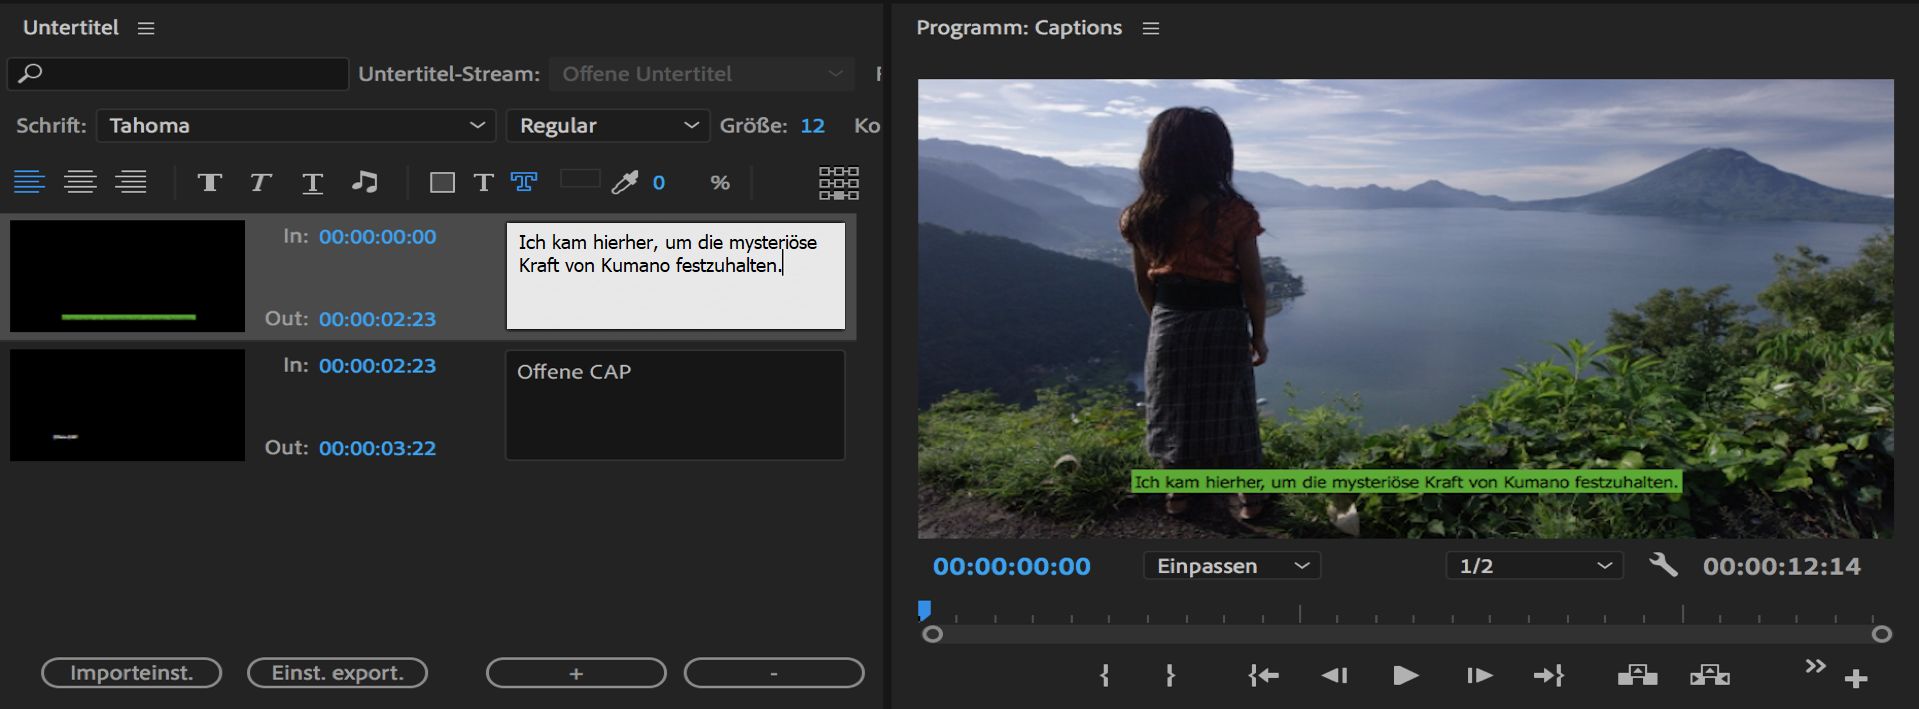Select the background color box icon

coord(442,182)
